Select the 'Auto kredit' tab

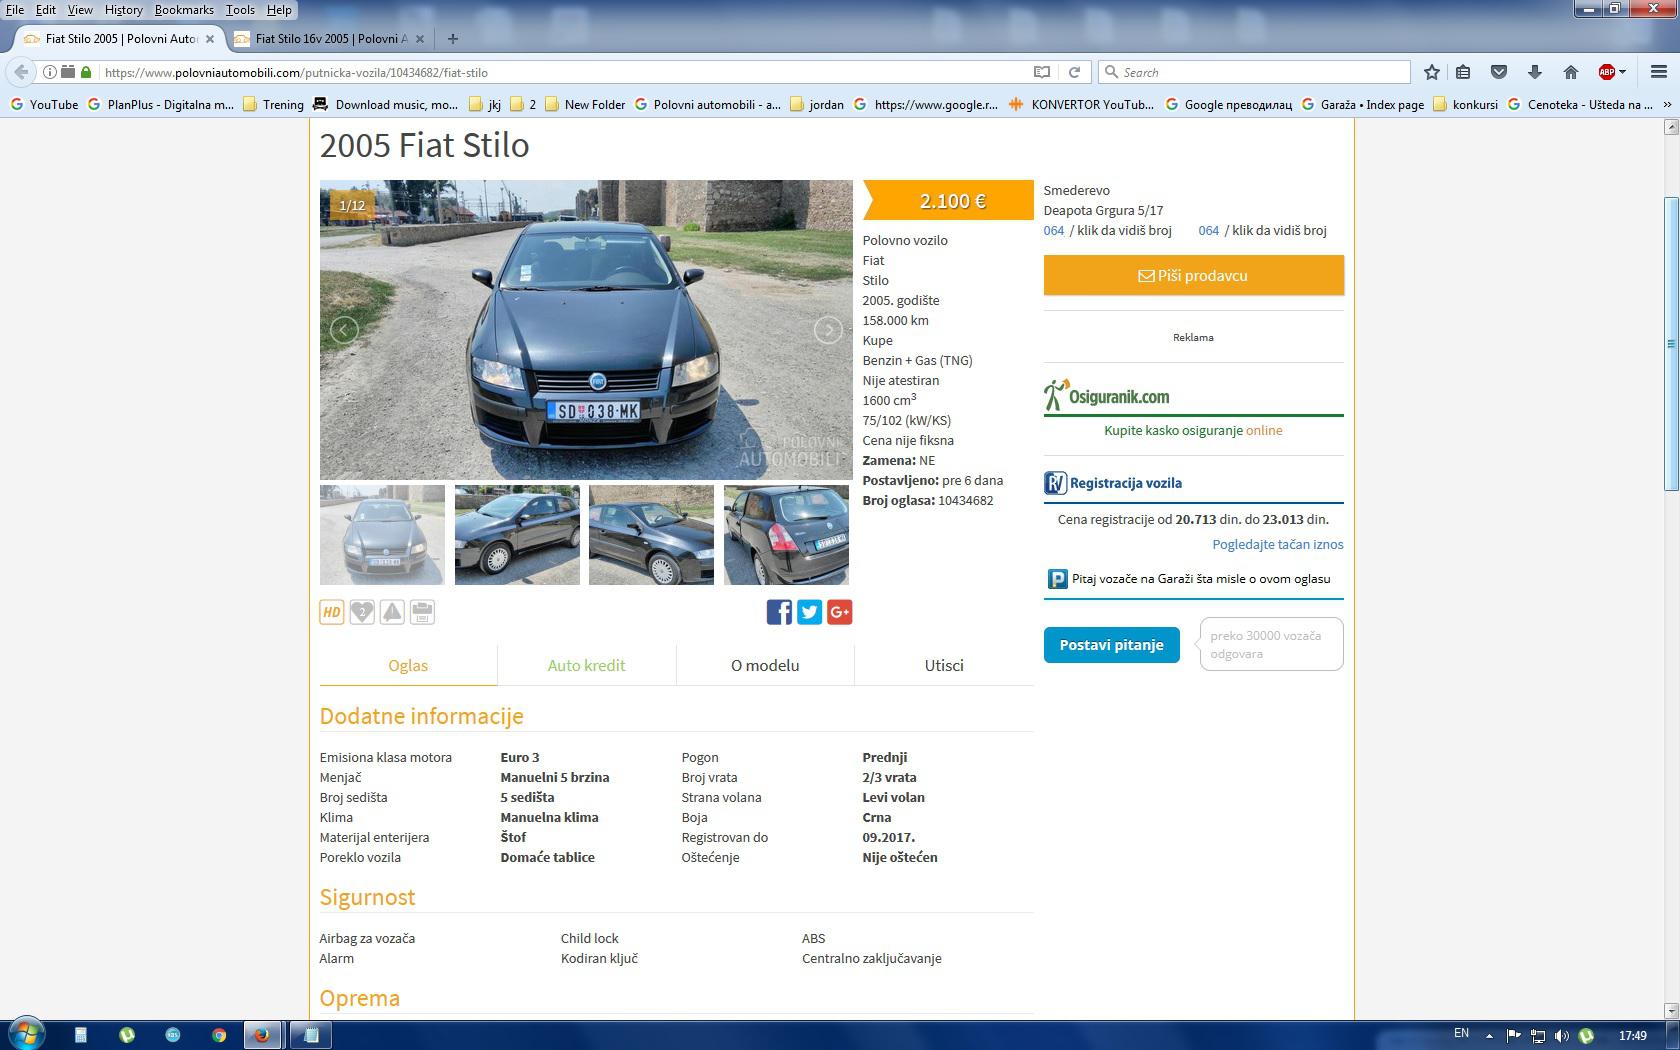(586, 665)
